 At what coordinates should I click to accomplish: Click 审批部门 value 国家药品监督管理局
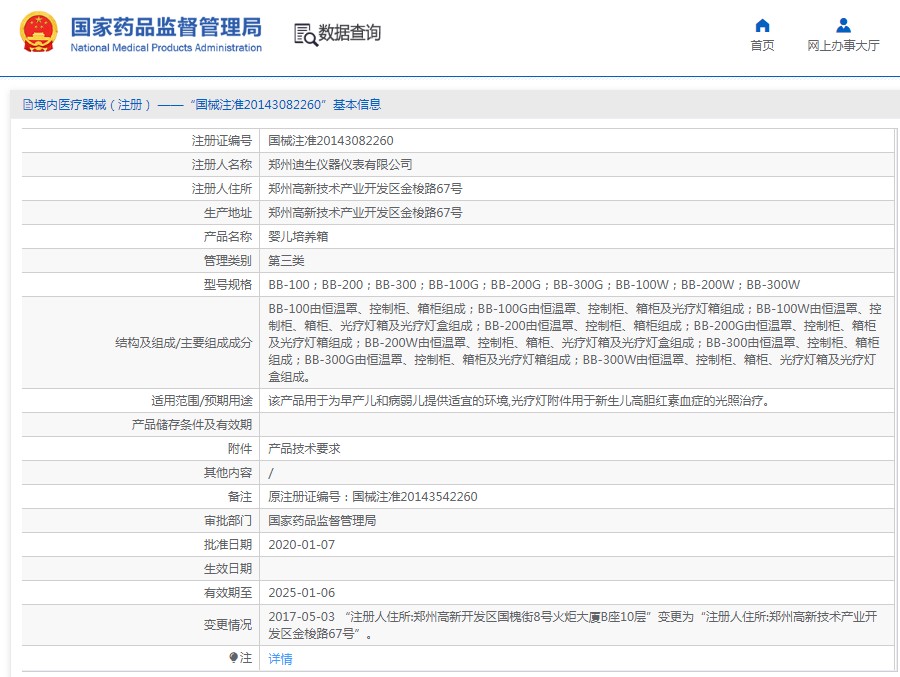(322, 521)
